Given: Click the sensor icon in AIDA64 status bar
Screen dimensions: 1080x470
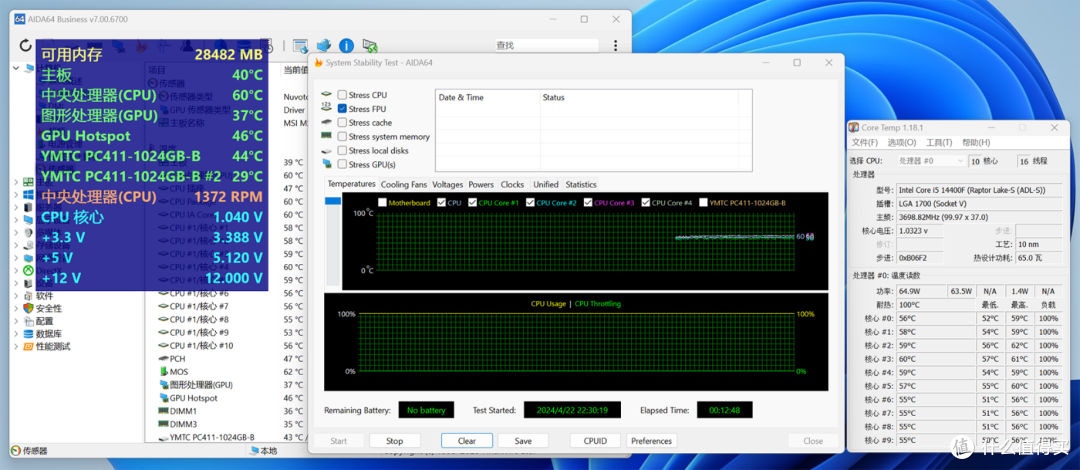Looking at the screenshot, I should [15, 451].
